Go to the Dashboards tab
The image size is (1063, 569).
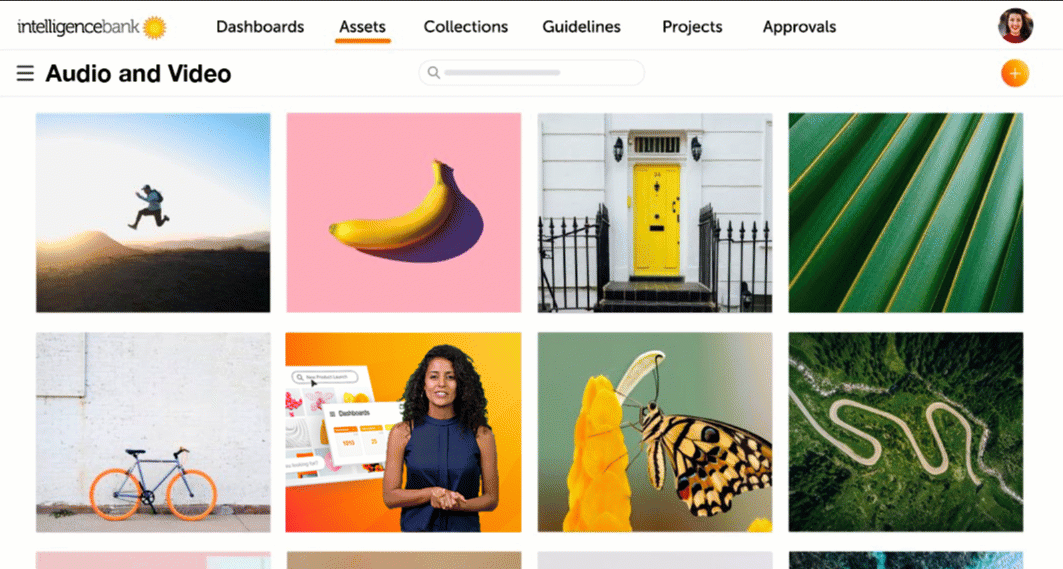point(260,27)
